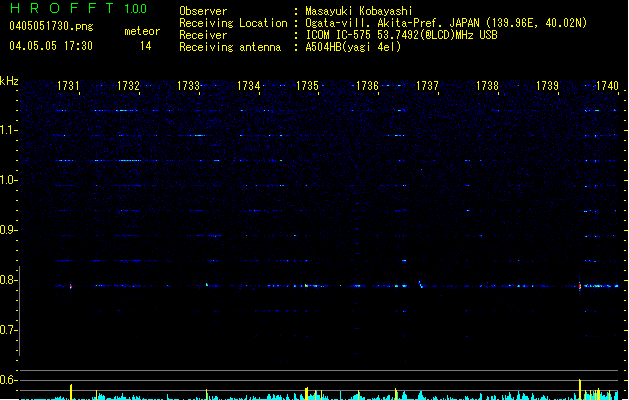The image size is (629, 400).
Task: Click the 1.1 kHz axis label
Action: tap(8, 130)
